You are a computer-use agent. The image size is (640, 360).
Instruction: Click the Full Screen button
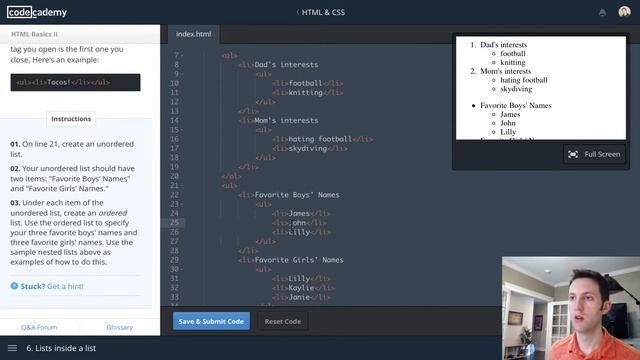click(594, 154)
